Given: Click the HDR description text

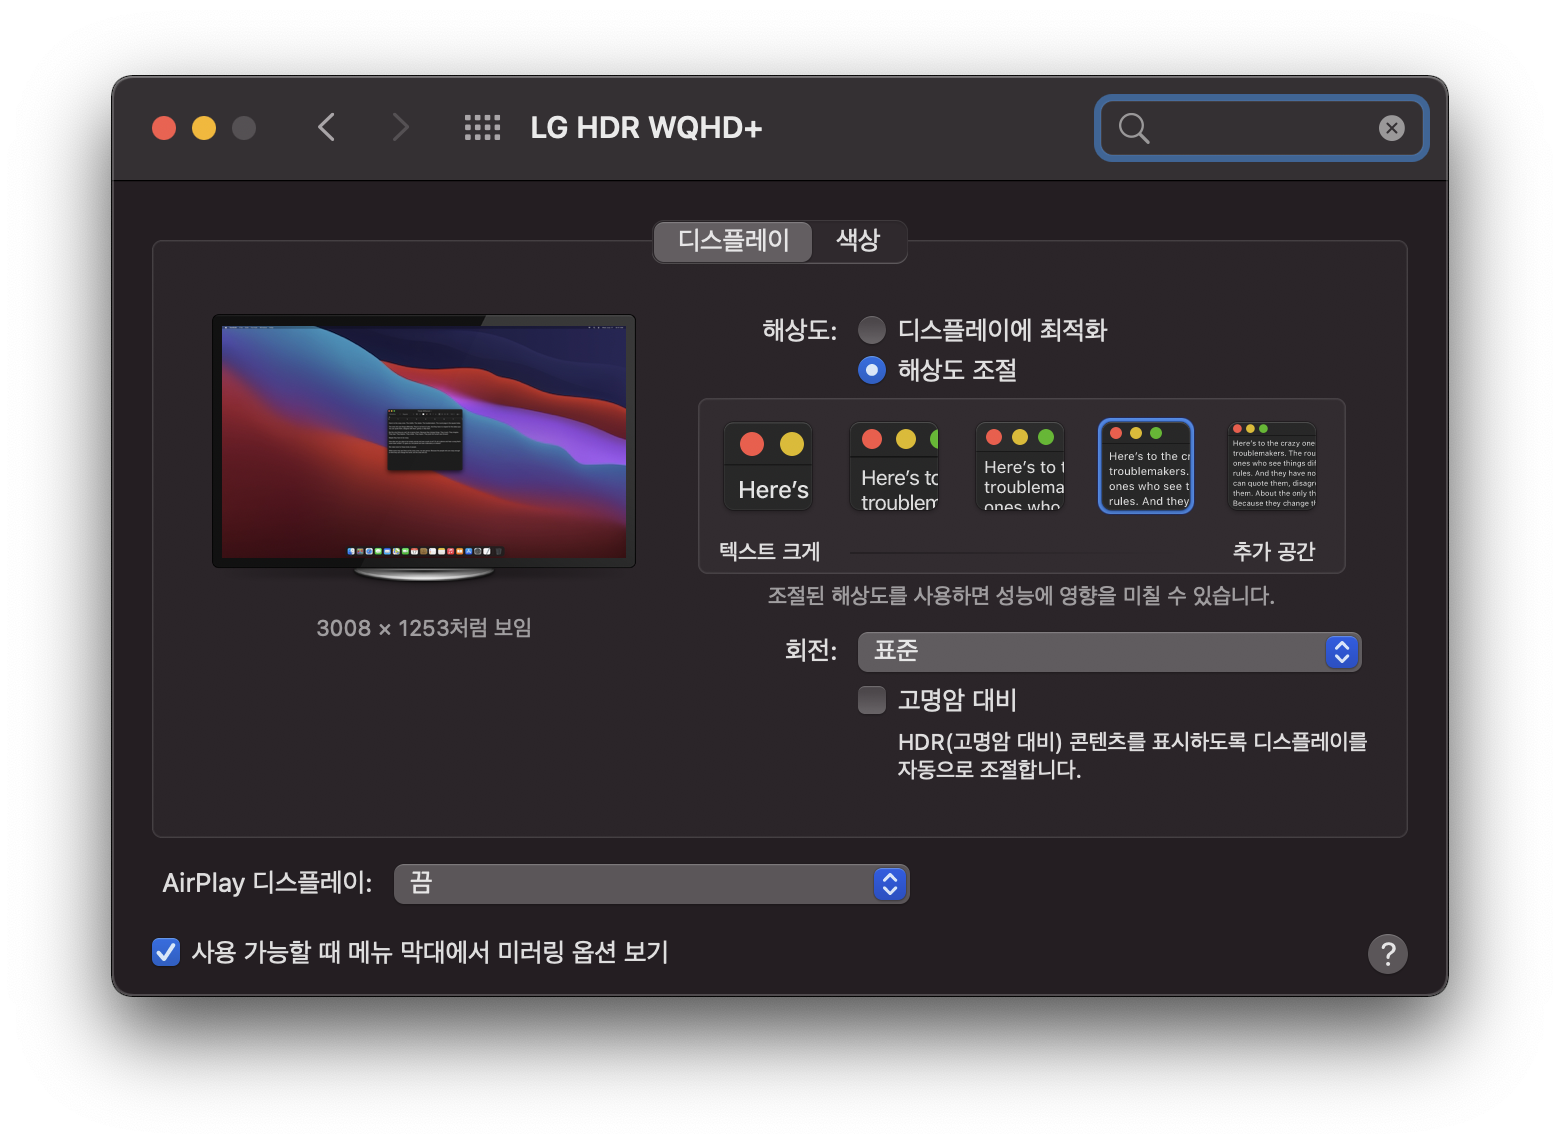Looking at the screenshot, I should 1132,755.
